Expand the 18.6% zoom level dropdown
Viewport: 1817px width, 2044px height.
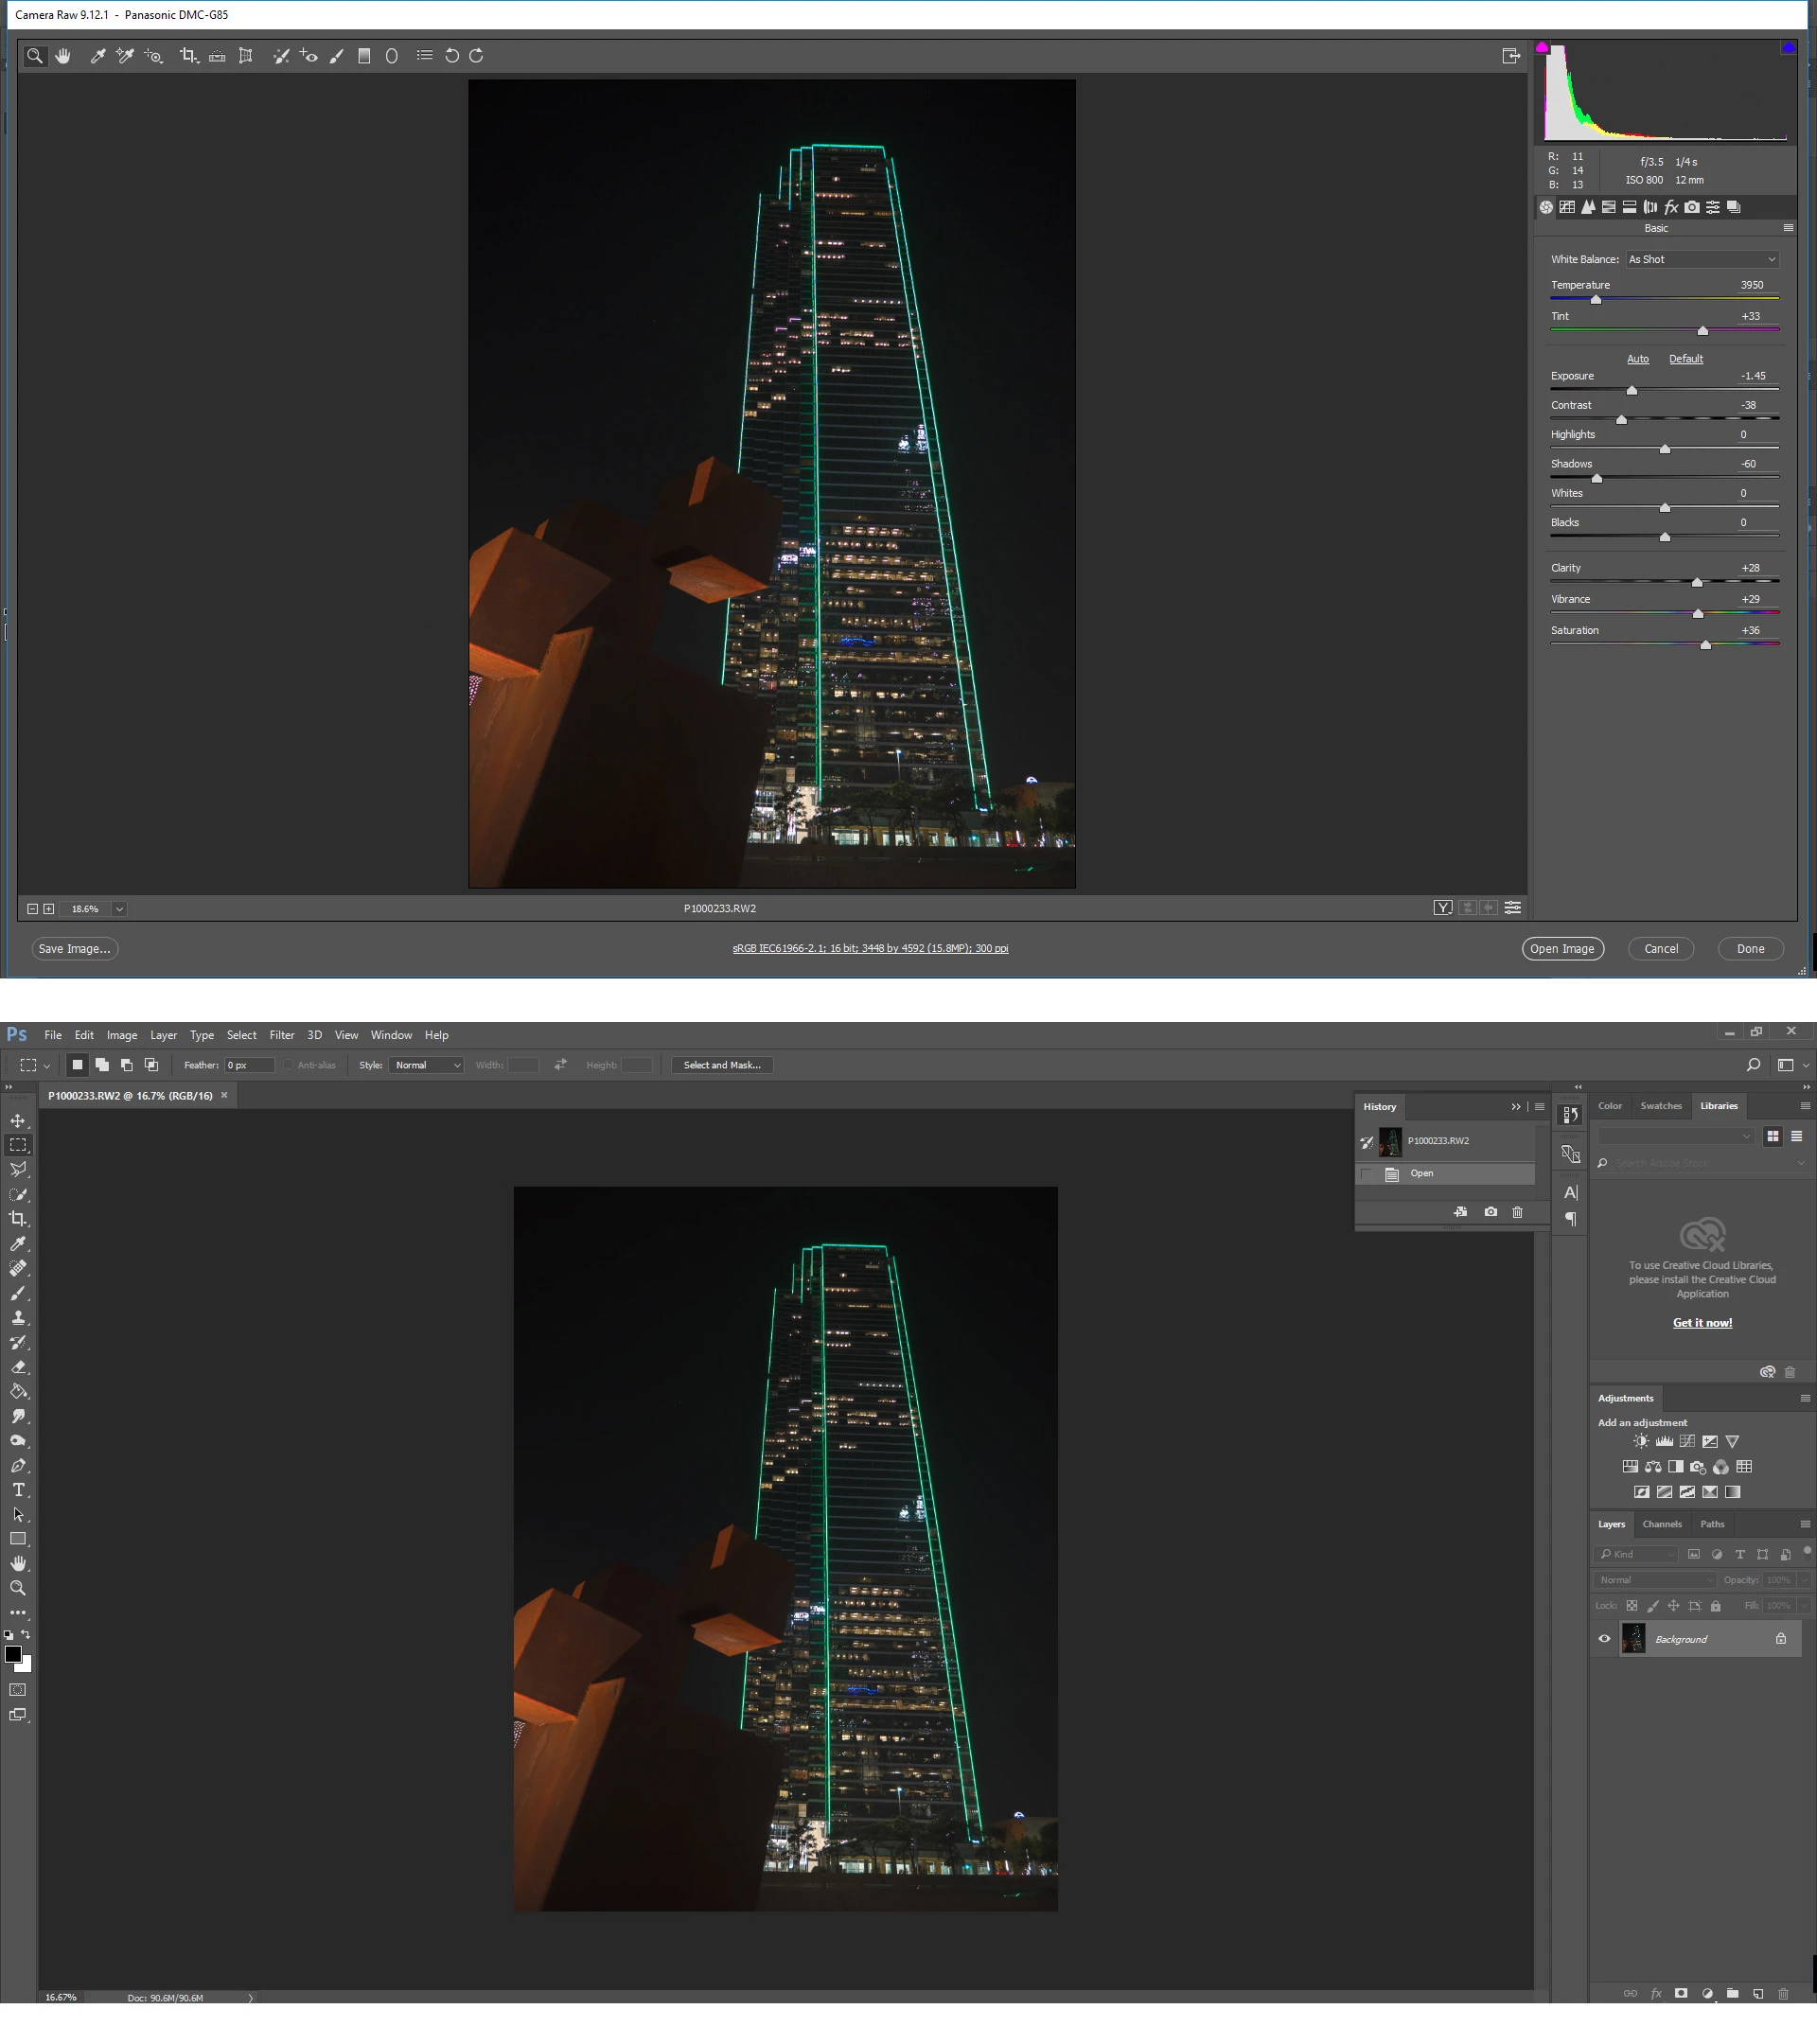(x=119, y=909)
